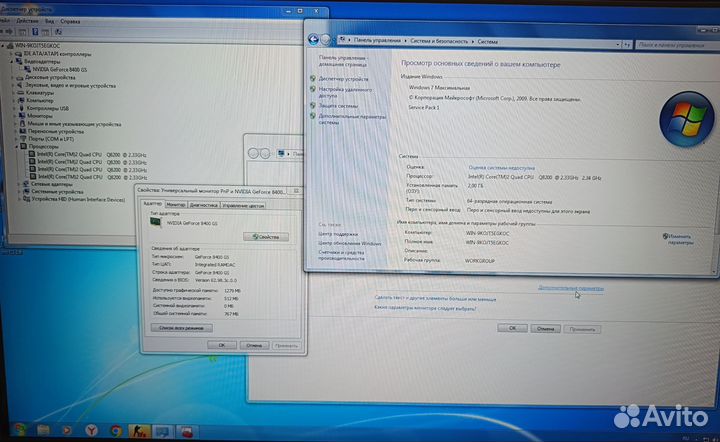Open Google Chrome from taskbar
The image size is (720, 442).
coord(117,431)
